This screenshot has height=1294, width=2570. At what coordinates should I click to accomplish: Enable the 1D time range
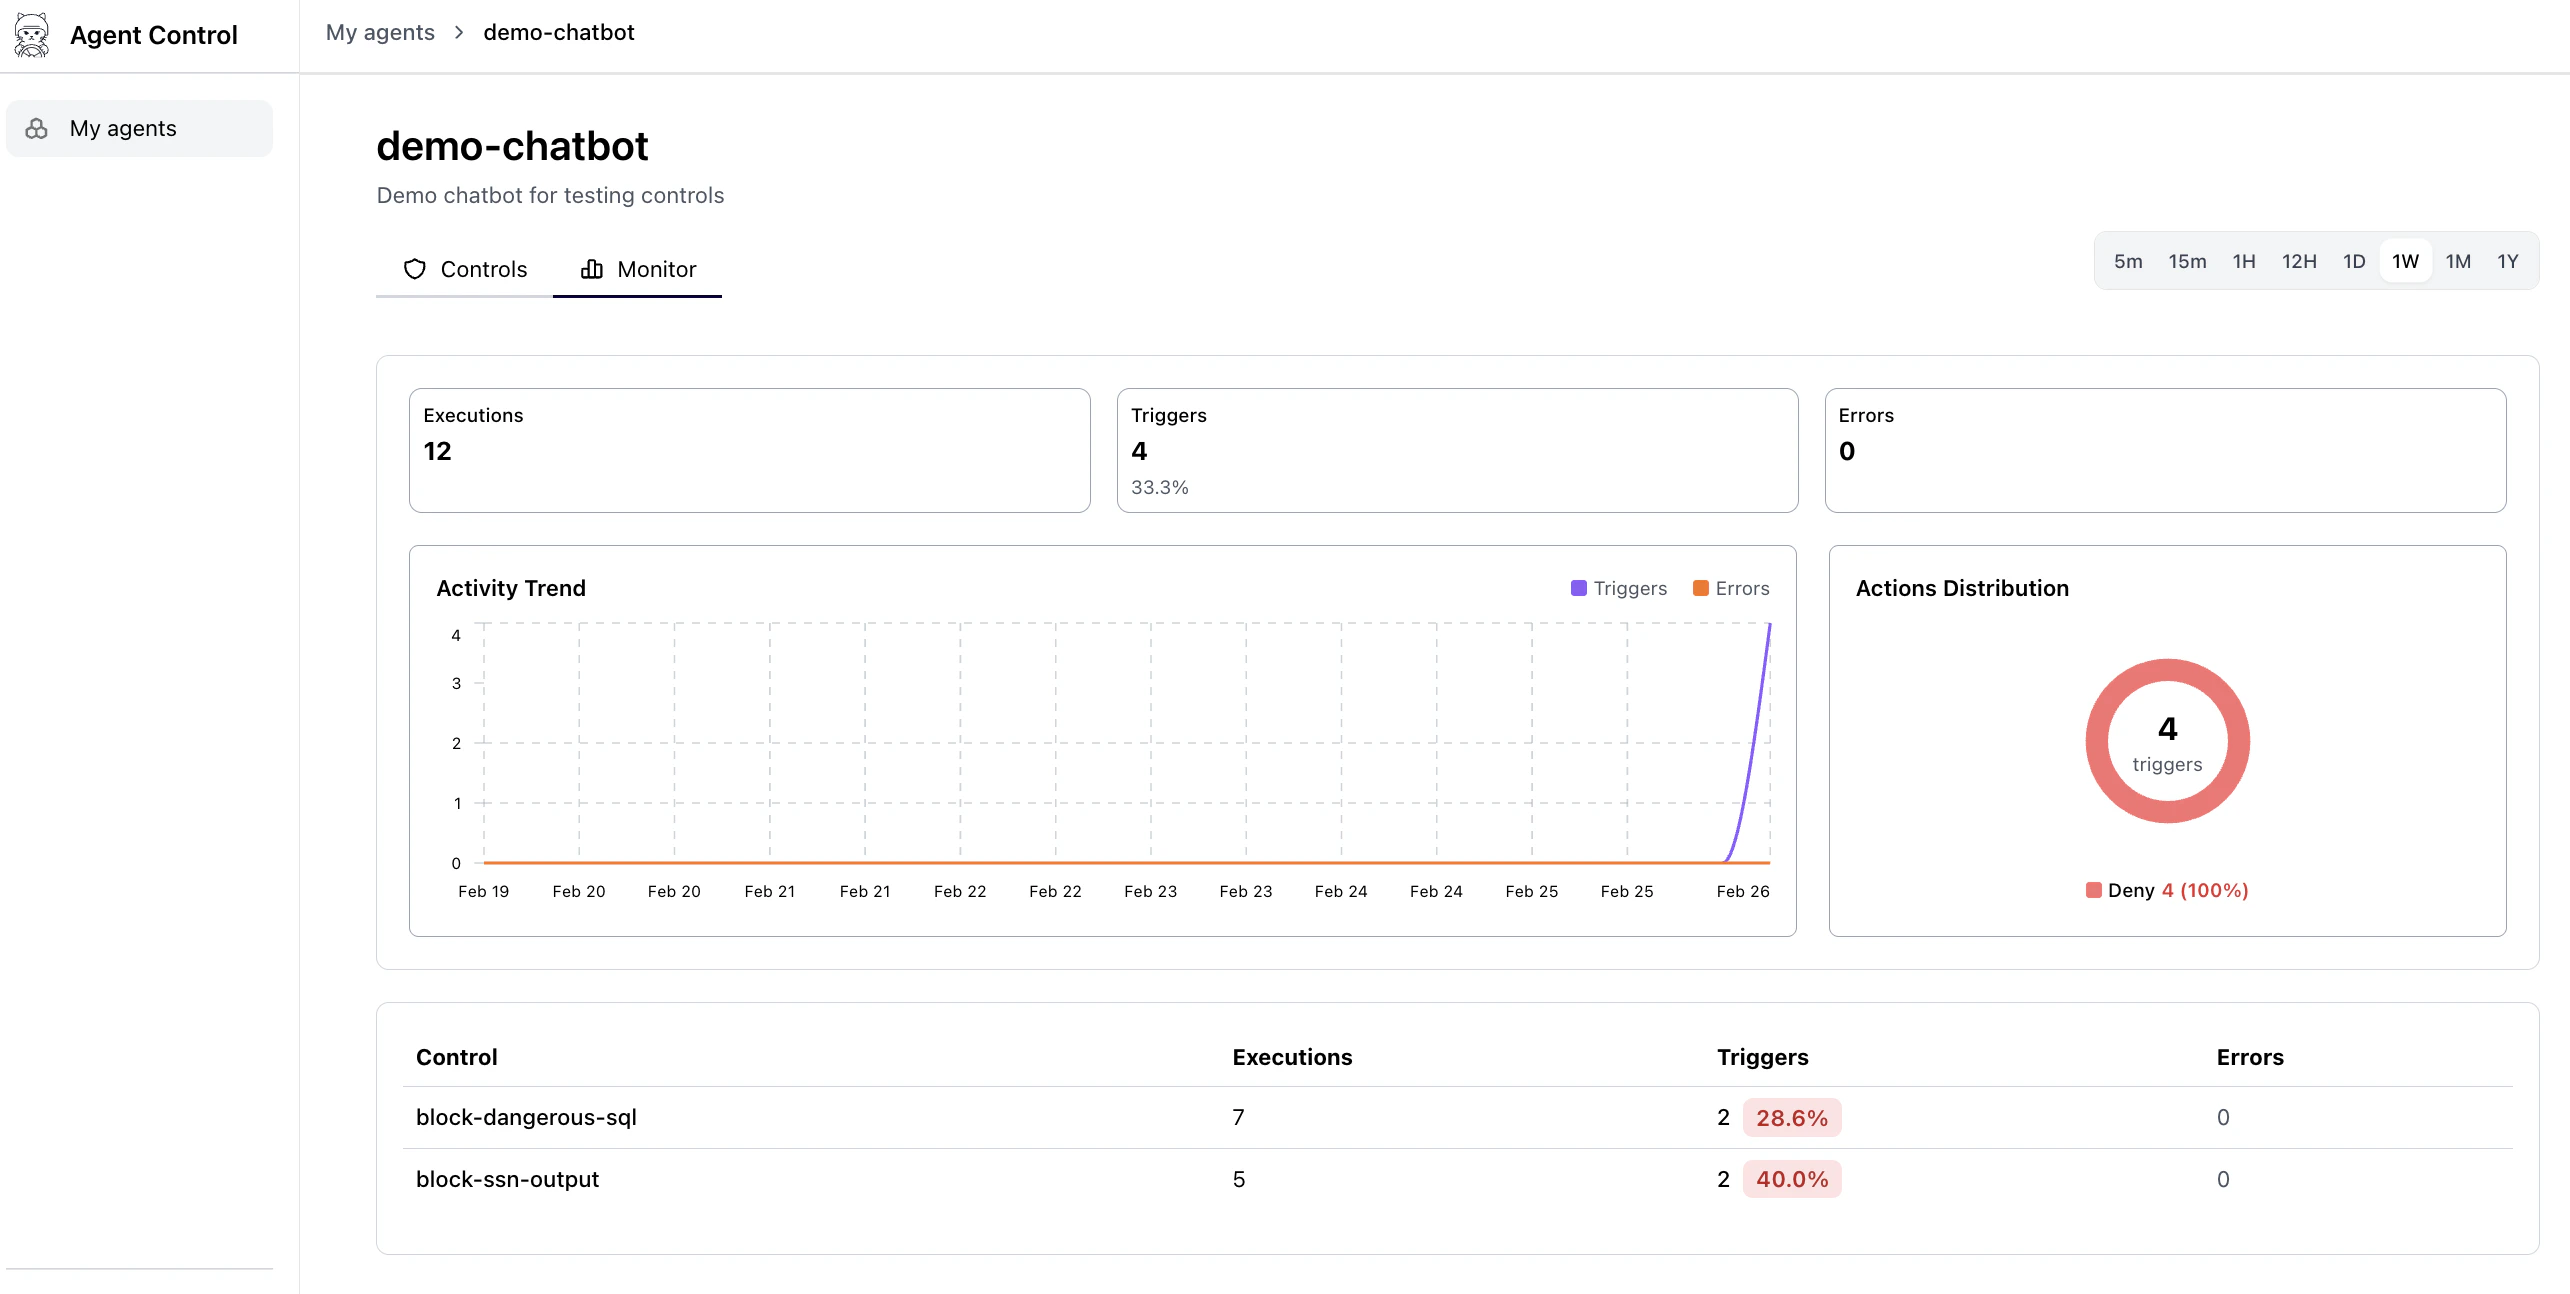pyautogui.click(x=2354, y=261)
